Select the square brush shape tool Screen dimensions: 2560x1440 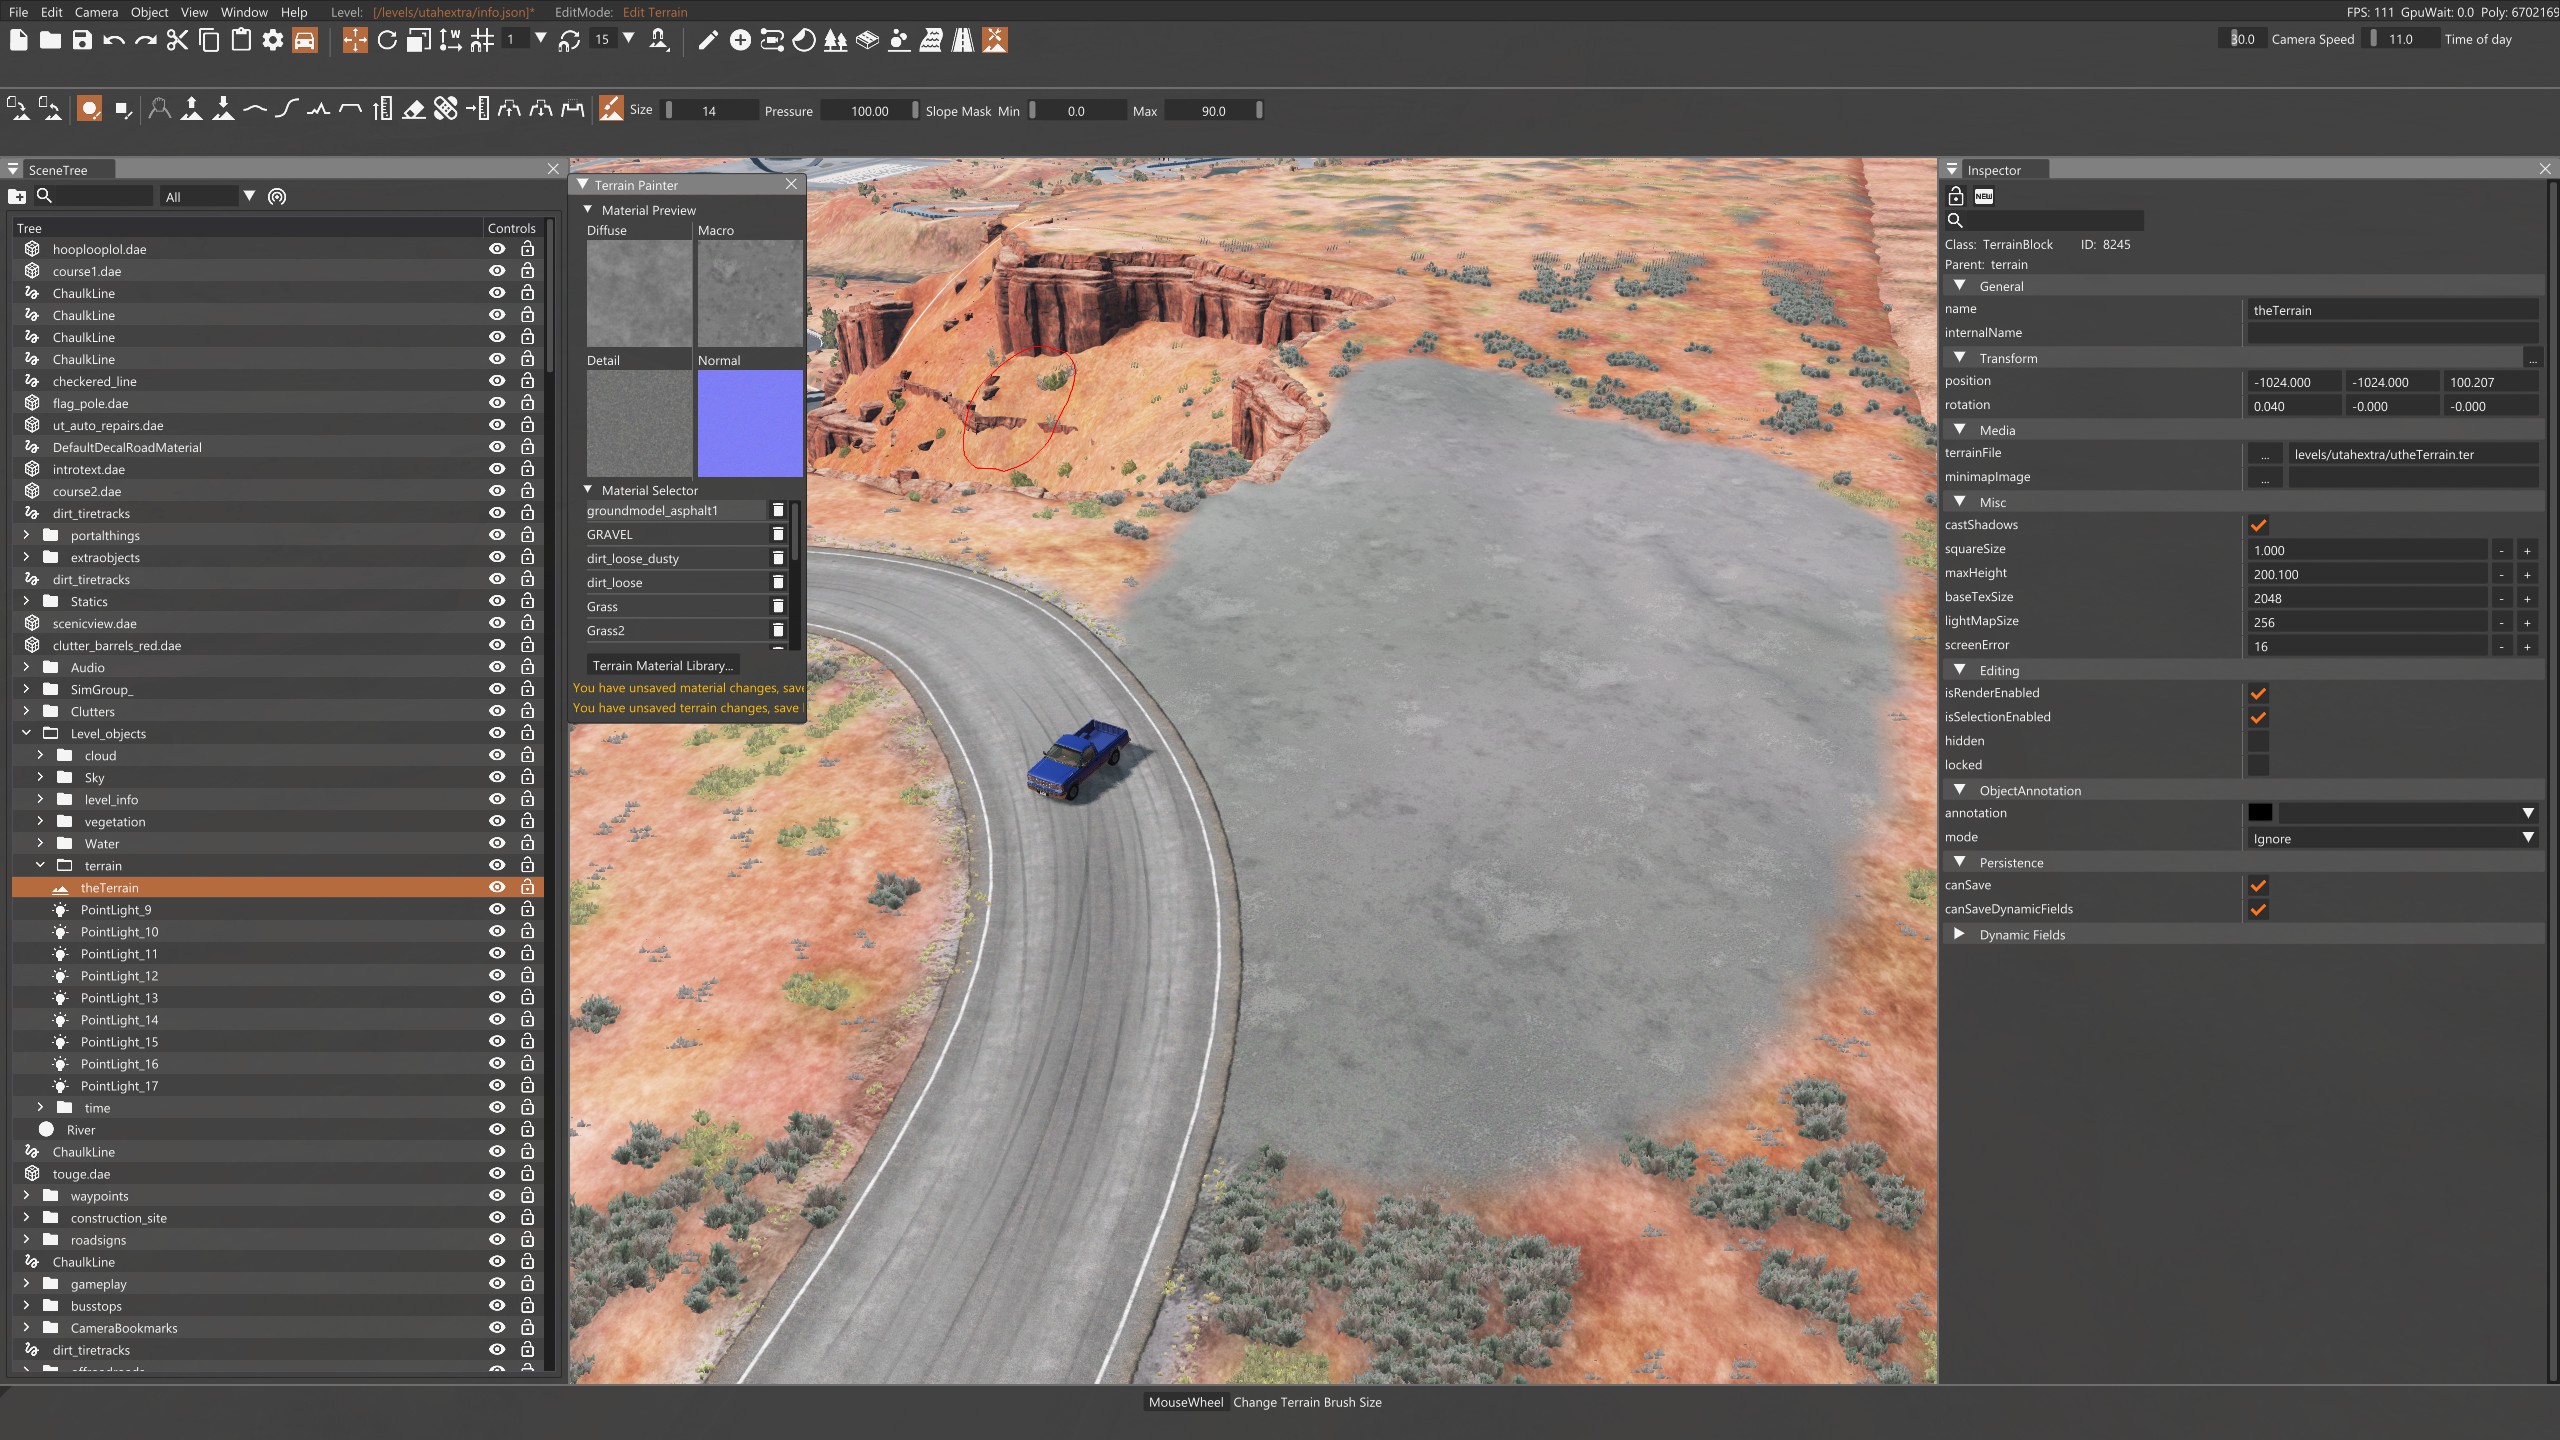tap(123, 109)
